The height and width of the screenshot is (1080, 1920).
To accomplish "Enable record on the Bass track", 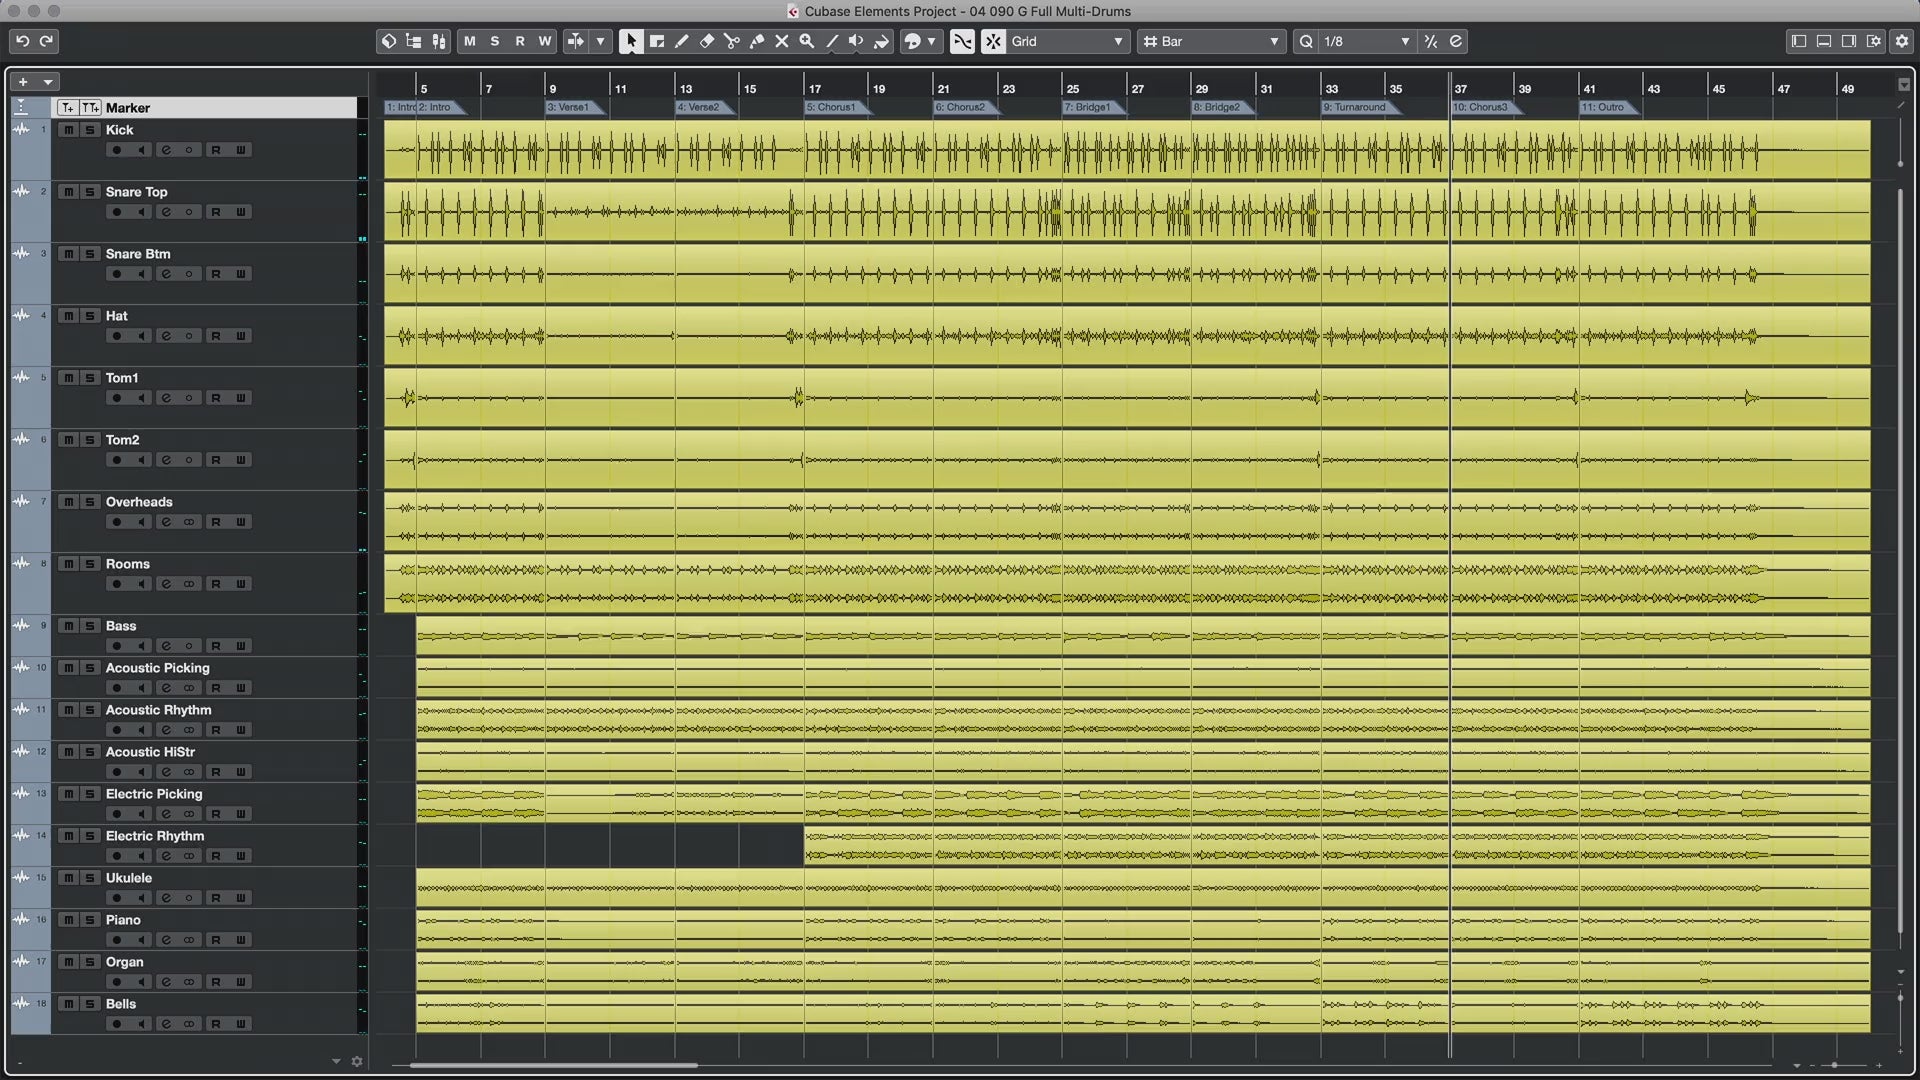I will click(117, 646).
